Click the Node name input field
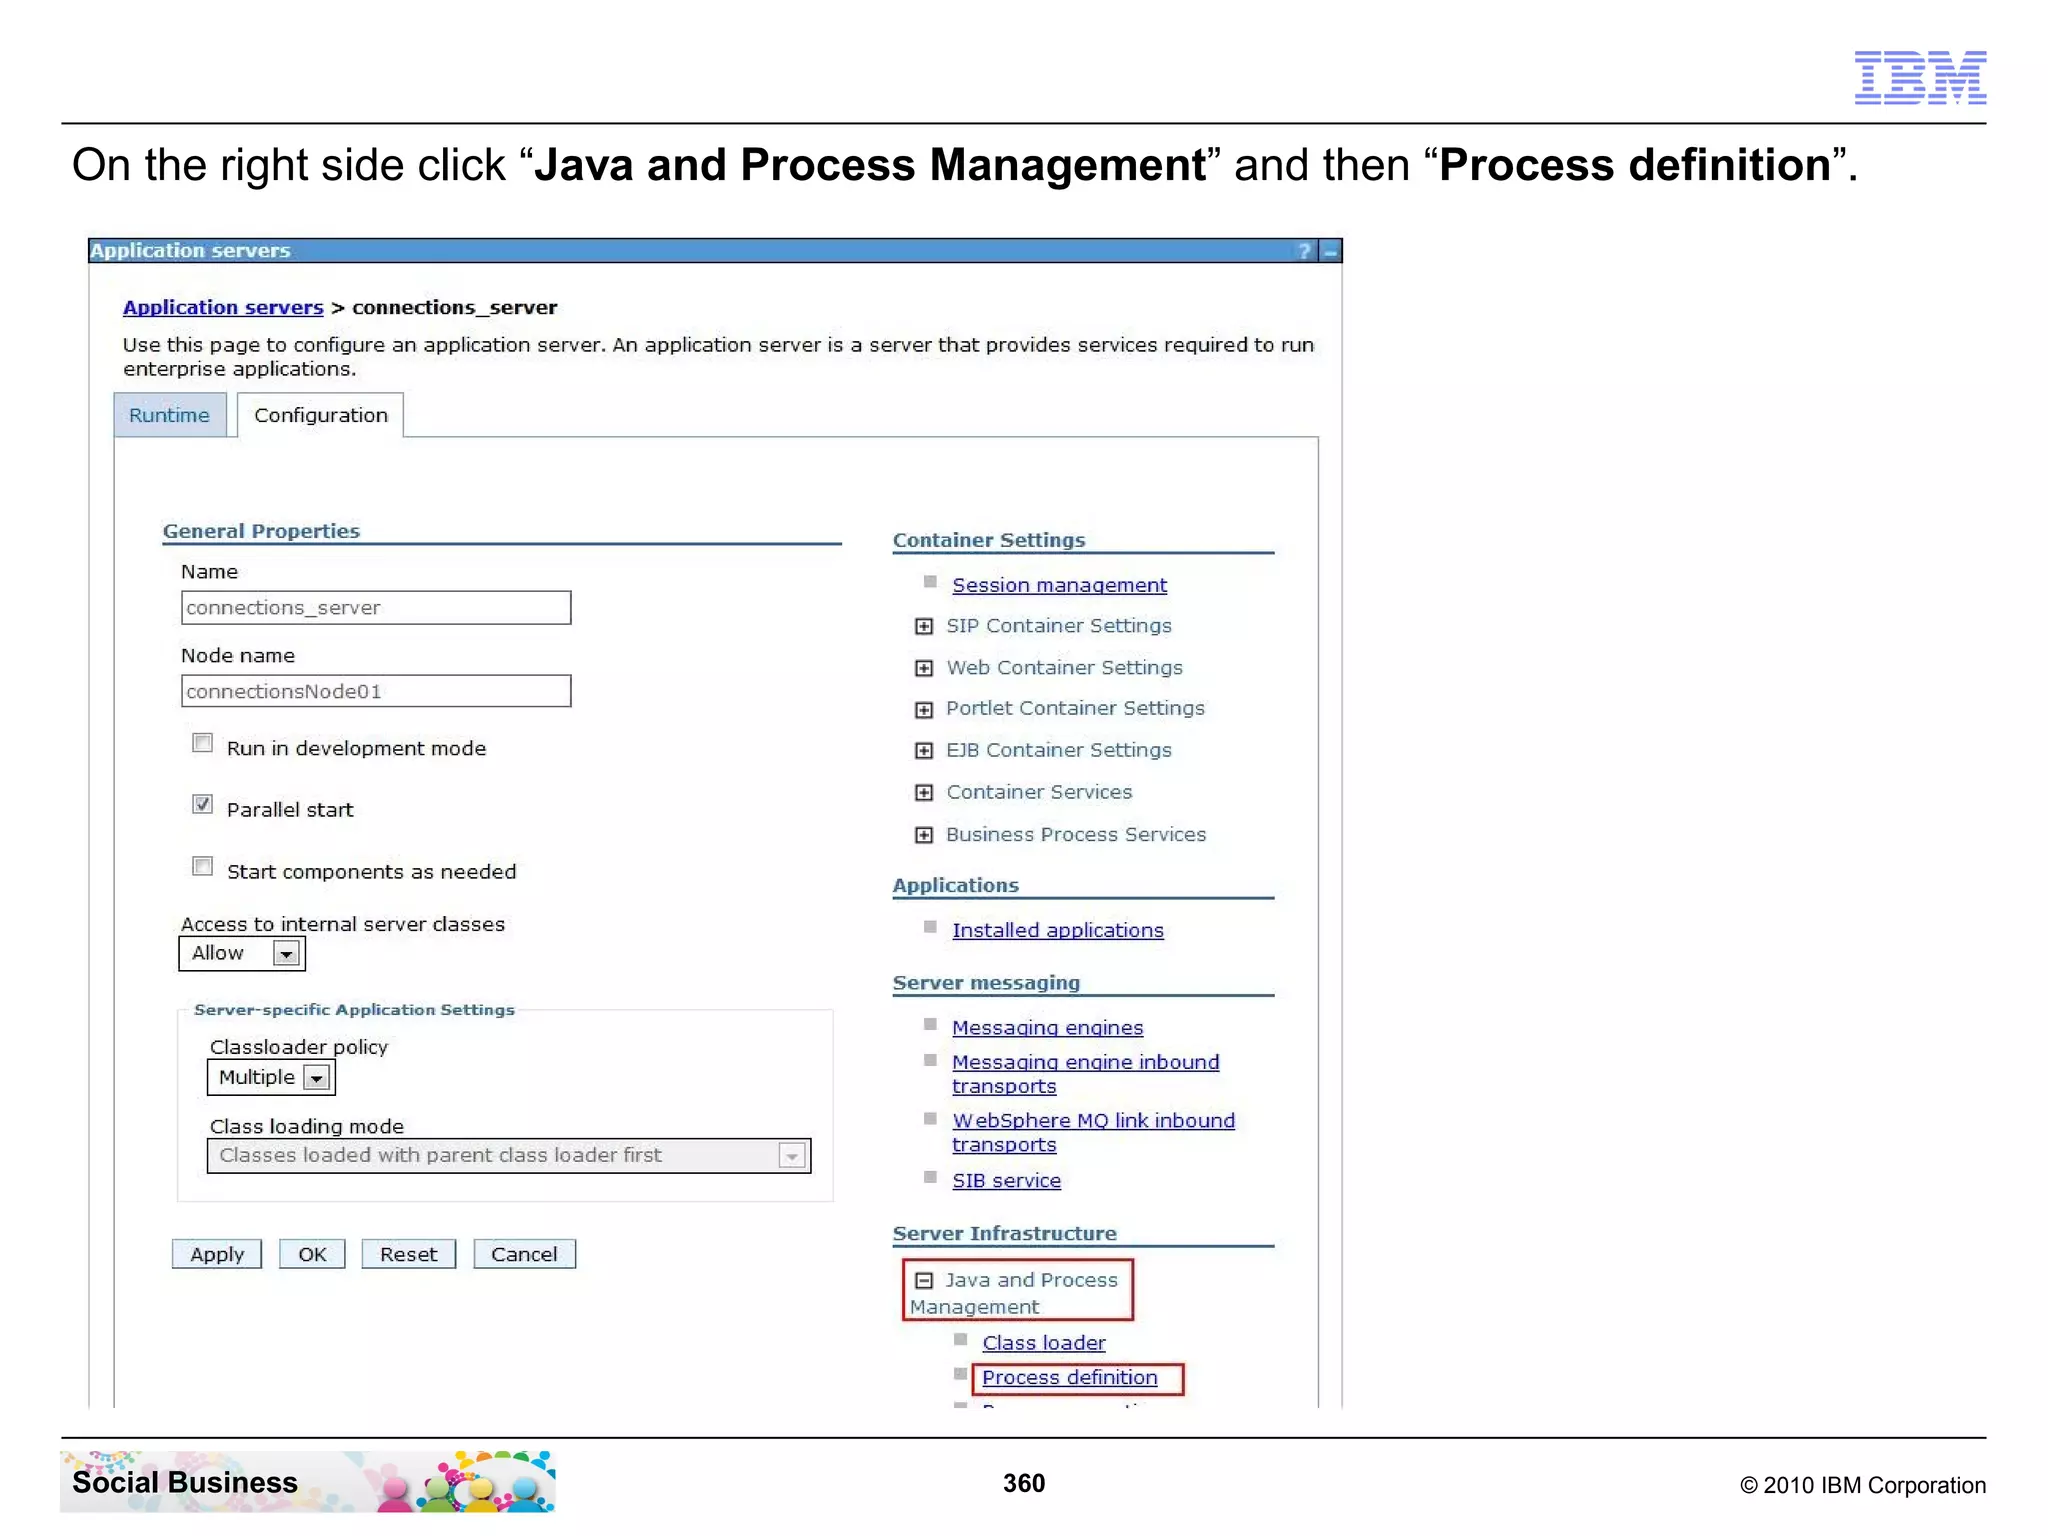 (376, 691)
